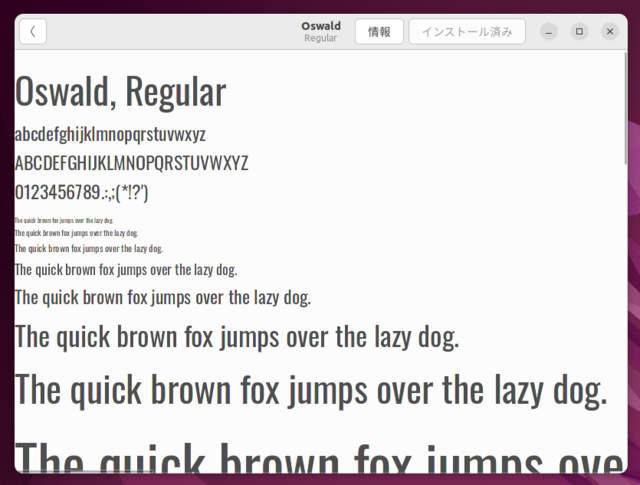Click the インストール済み button
640x485 pixels.
pyautogui.click(x=466, y=32)
